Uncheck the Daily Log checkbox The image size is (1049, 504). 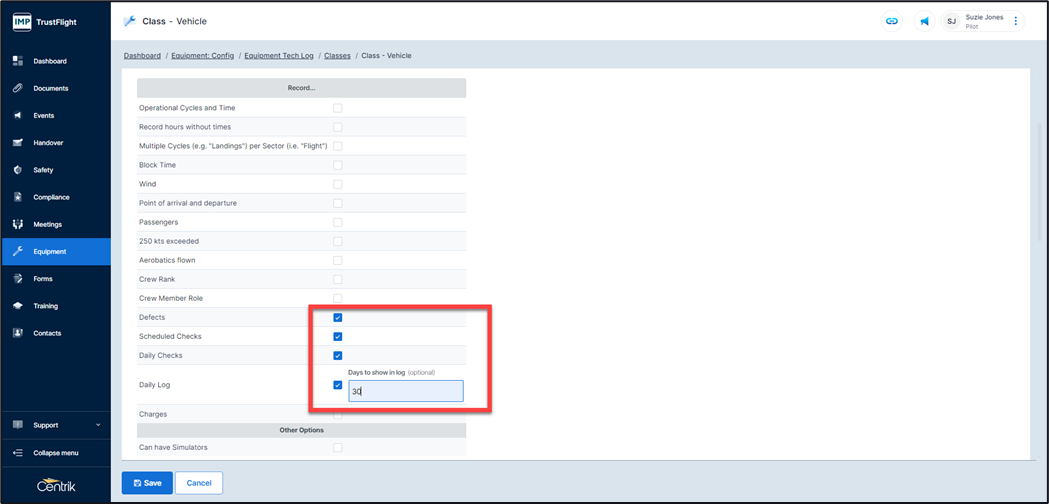pos(338,385)
